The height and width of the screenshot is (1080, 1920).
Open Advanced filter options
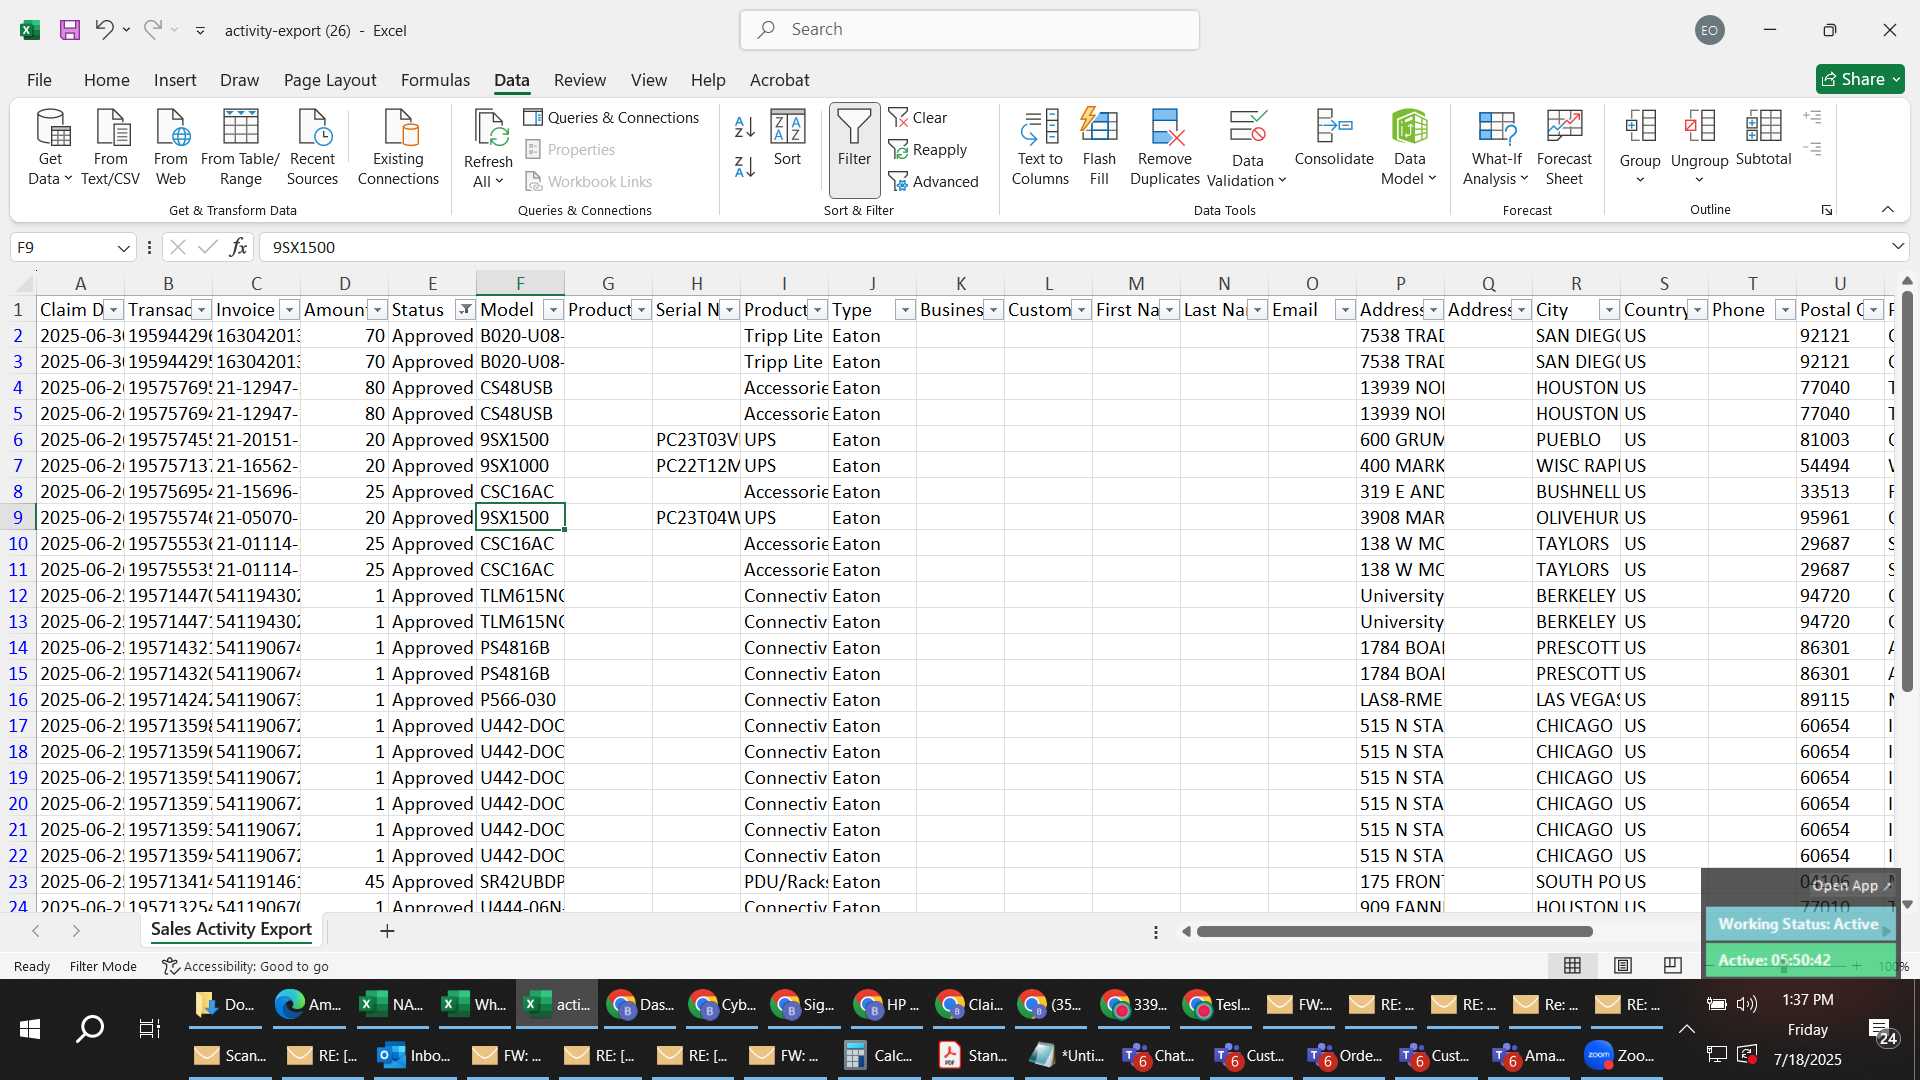tap(934, 181)
